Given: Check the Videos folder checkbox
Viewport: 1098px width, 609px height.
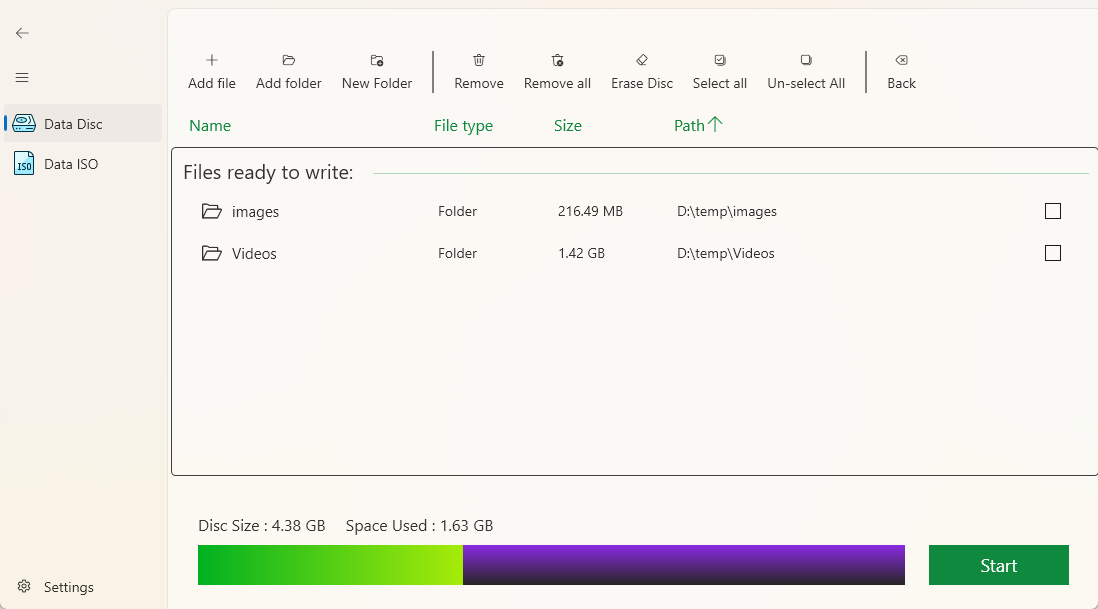Looking at the screenshot, I should [1052, 253].
